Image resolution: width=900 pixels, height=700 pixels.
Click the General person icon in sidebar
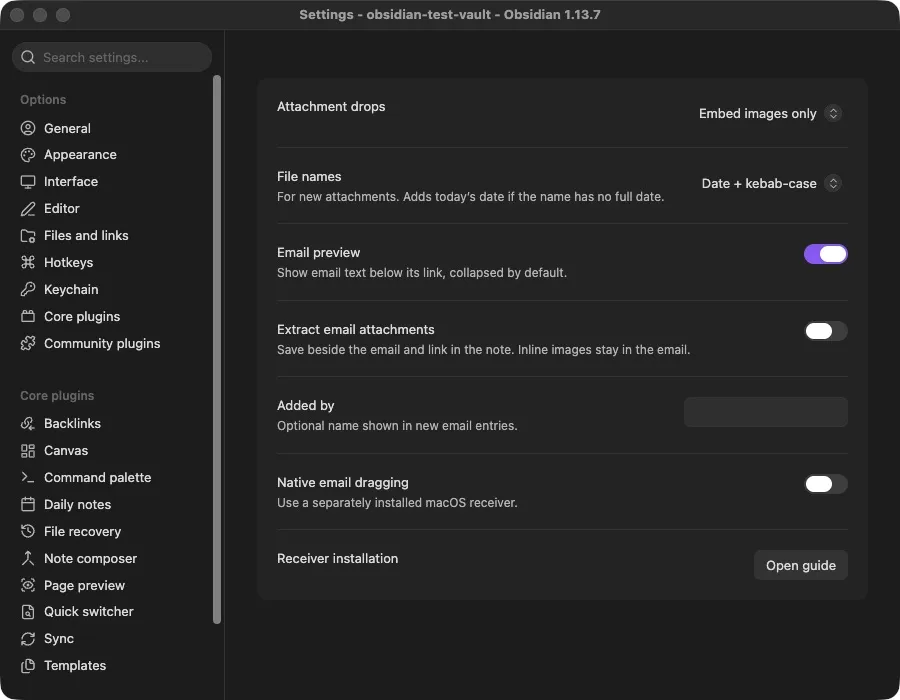pos(28,128)
